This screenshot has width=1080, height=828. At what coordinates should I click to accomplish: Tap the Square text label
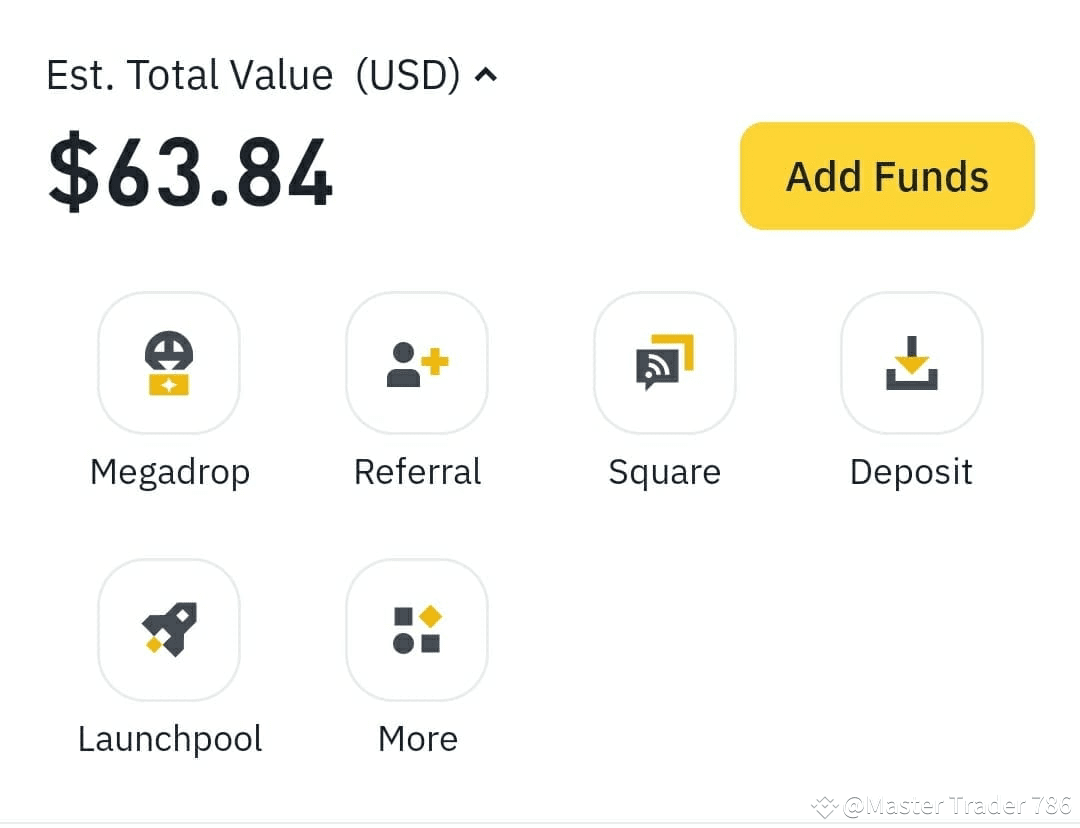pos(665,473)
